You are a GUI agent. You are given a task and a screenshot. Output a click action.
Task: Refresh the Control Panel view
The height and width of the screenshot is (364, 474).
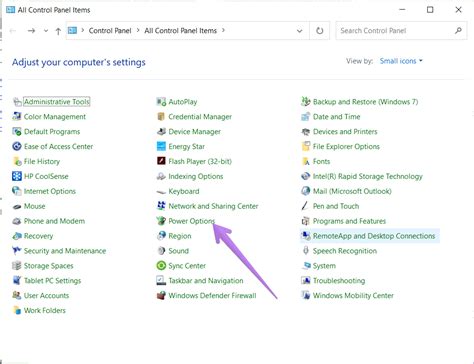point(319,31)
